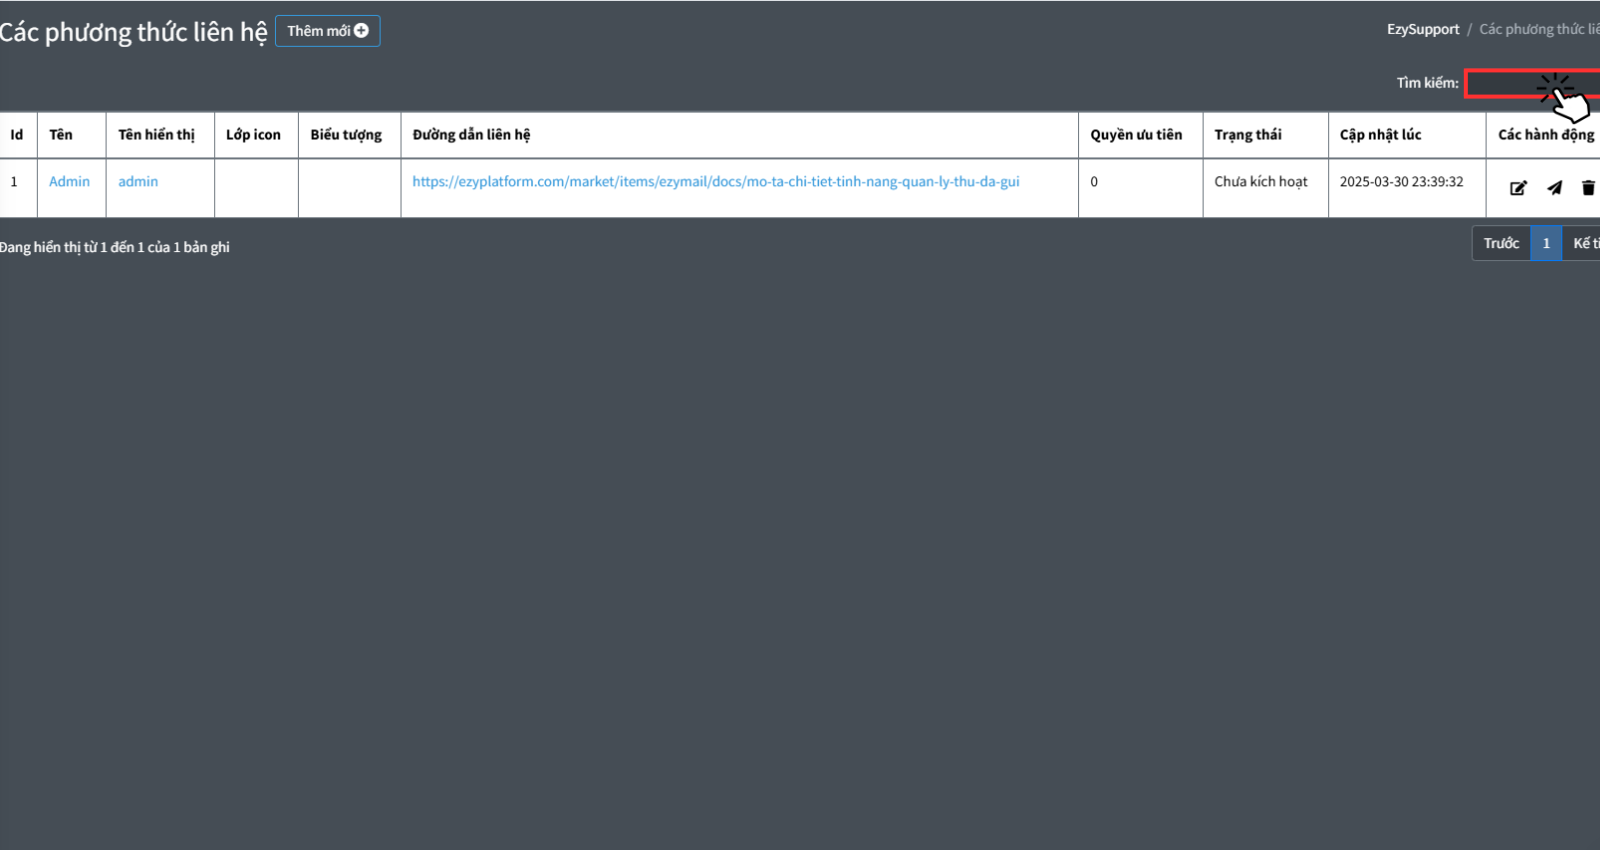The width and height of the screenshot is (1600, 850).
Task: Open the edit icon for Admin row
Action: click(1518, 188)
